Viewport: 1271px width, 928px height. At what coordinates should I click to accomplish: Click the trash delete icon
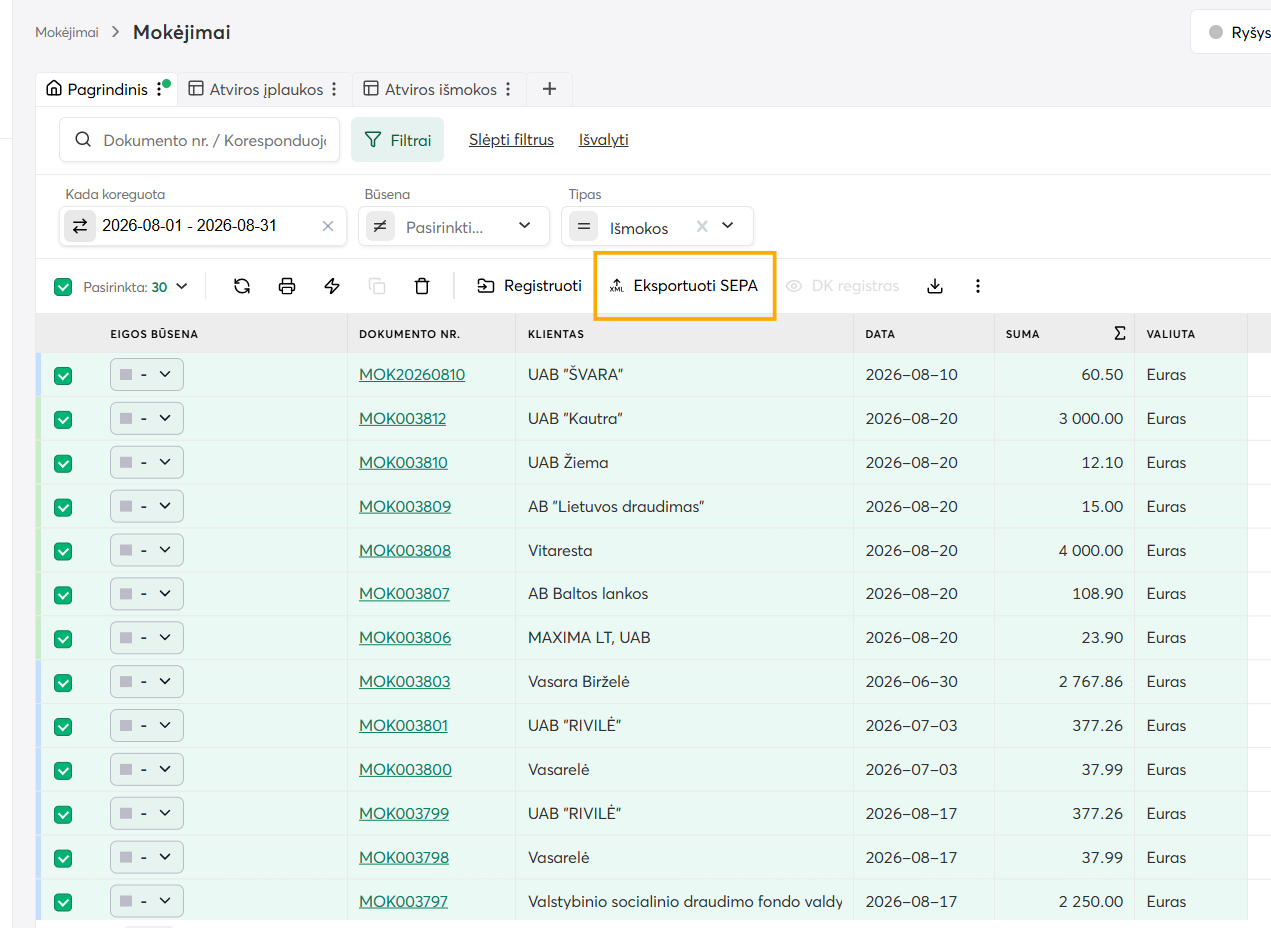click(422, 286)
